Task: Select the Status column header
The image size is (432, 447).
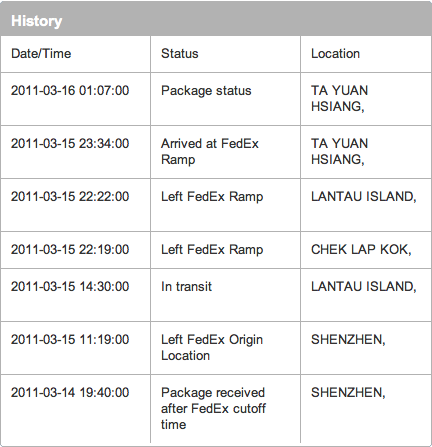Action: click(180, 54)
